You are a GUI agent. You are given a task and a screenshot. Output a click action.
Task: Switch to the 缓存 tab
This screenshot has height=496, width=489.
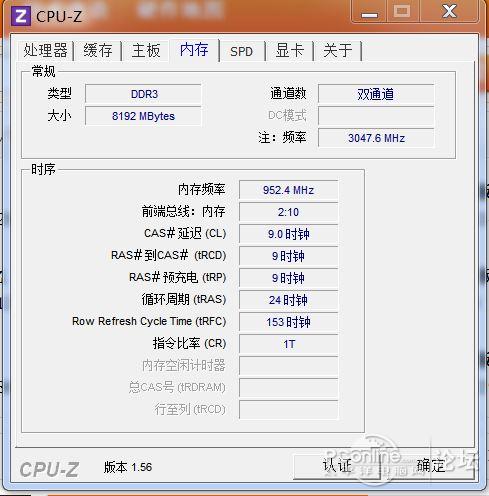(98, 51)
